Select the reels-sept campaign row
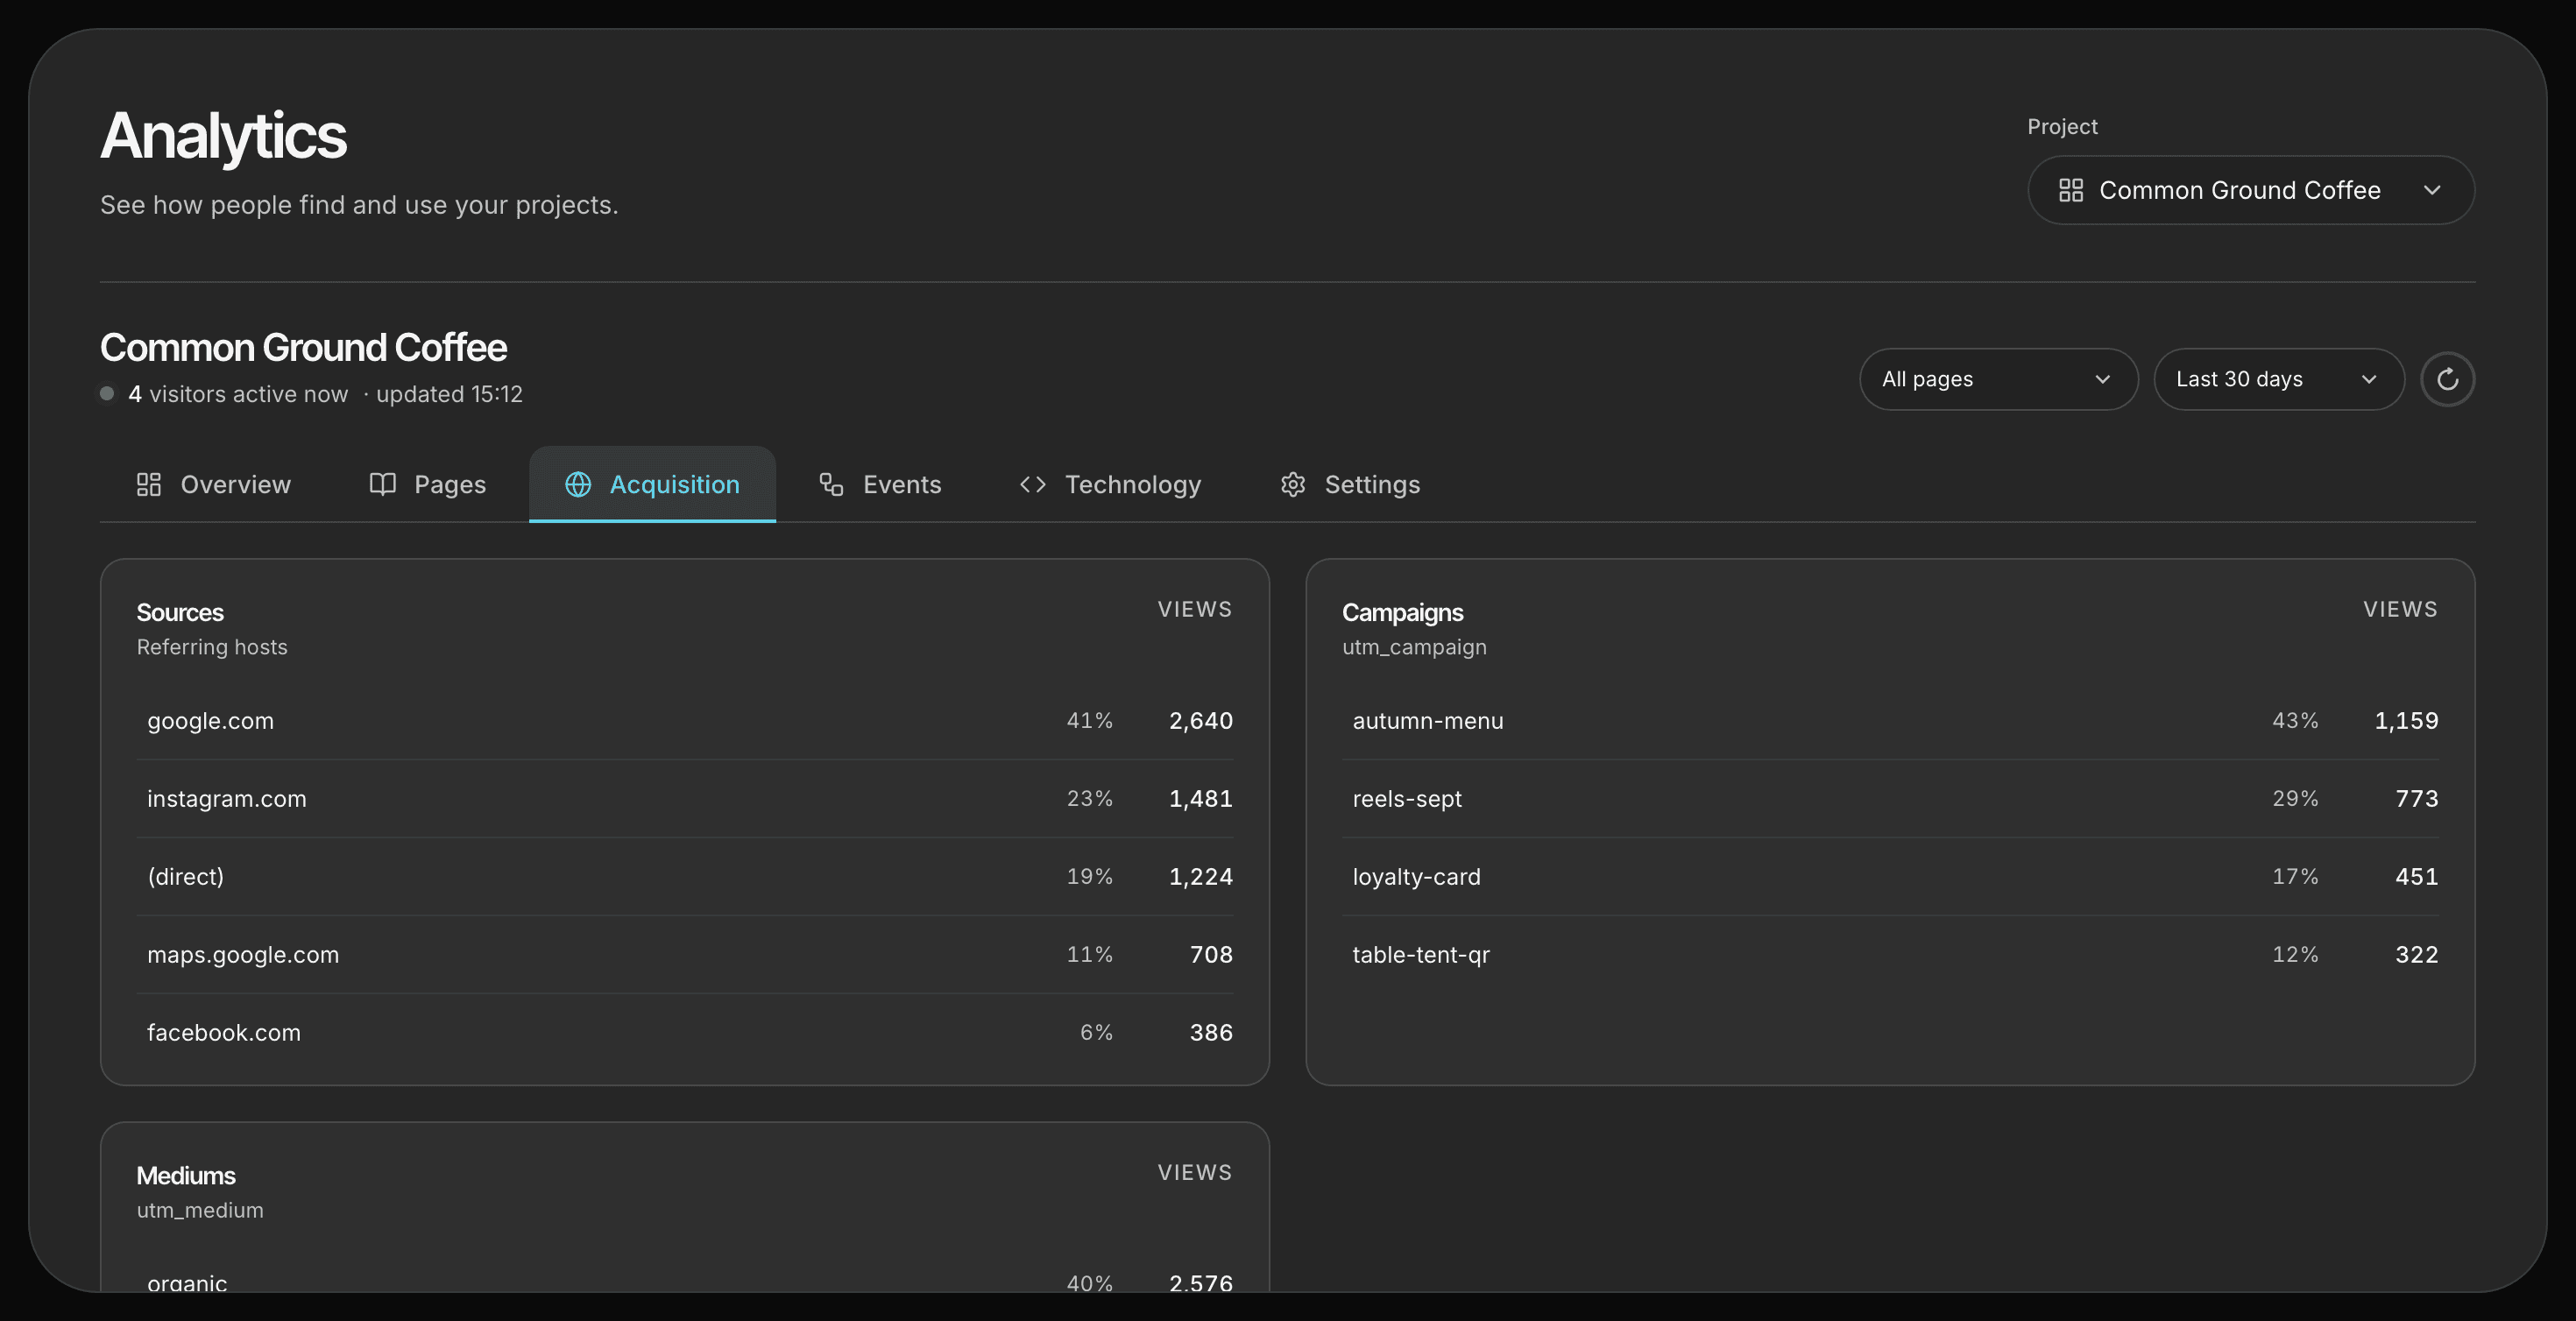Image resolution: width=2576 pixels, height=1321 pixels. (x=1890, y=798)
